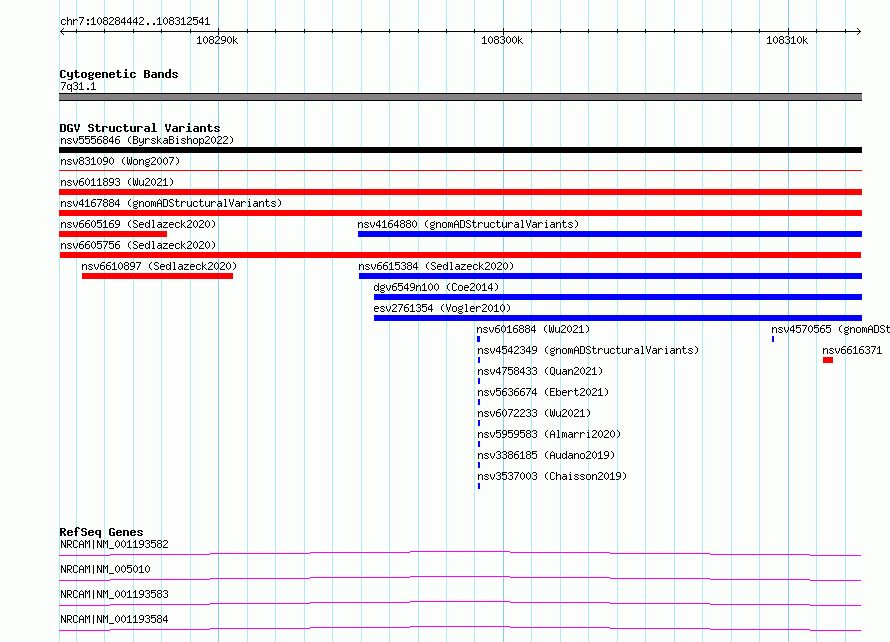Click the ruler's left arrow end
Screen dimensions: 890x642
tap(62, 31)
